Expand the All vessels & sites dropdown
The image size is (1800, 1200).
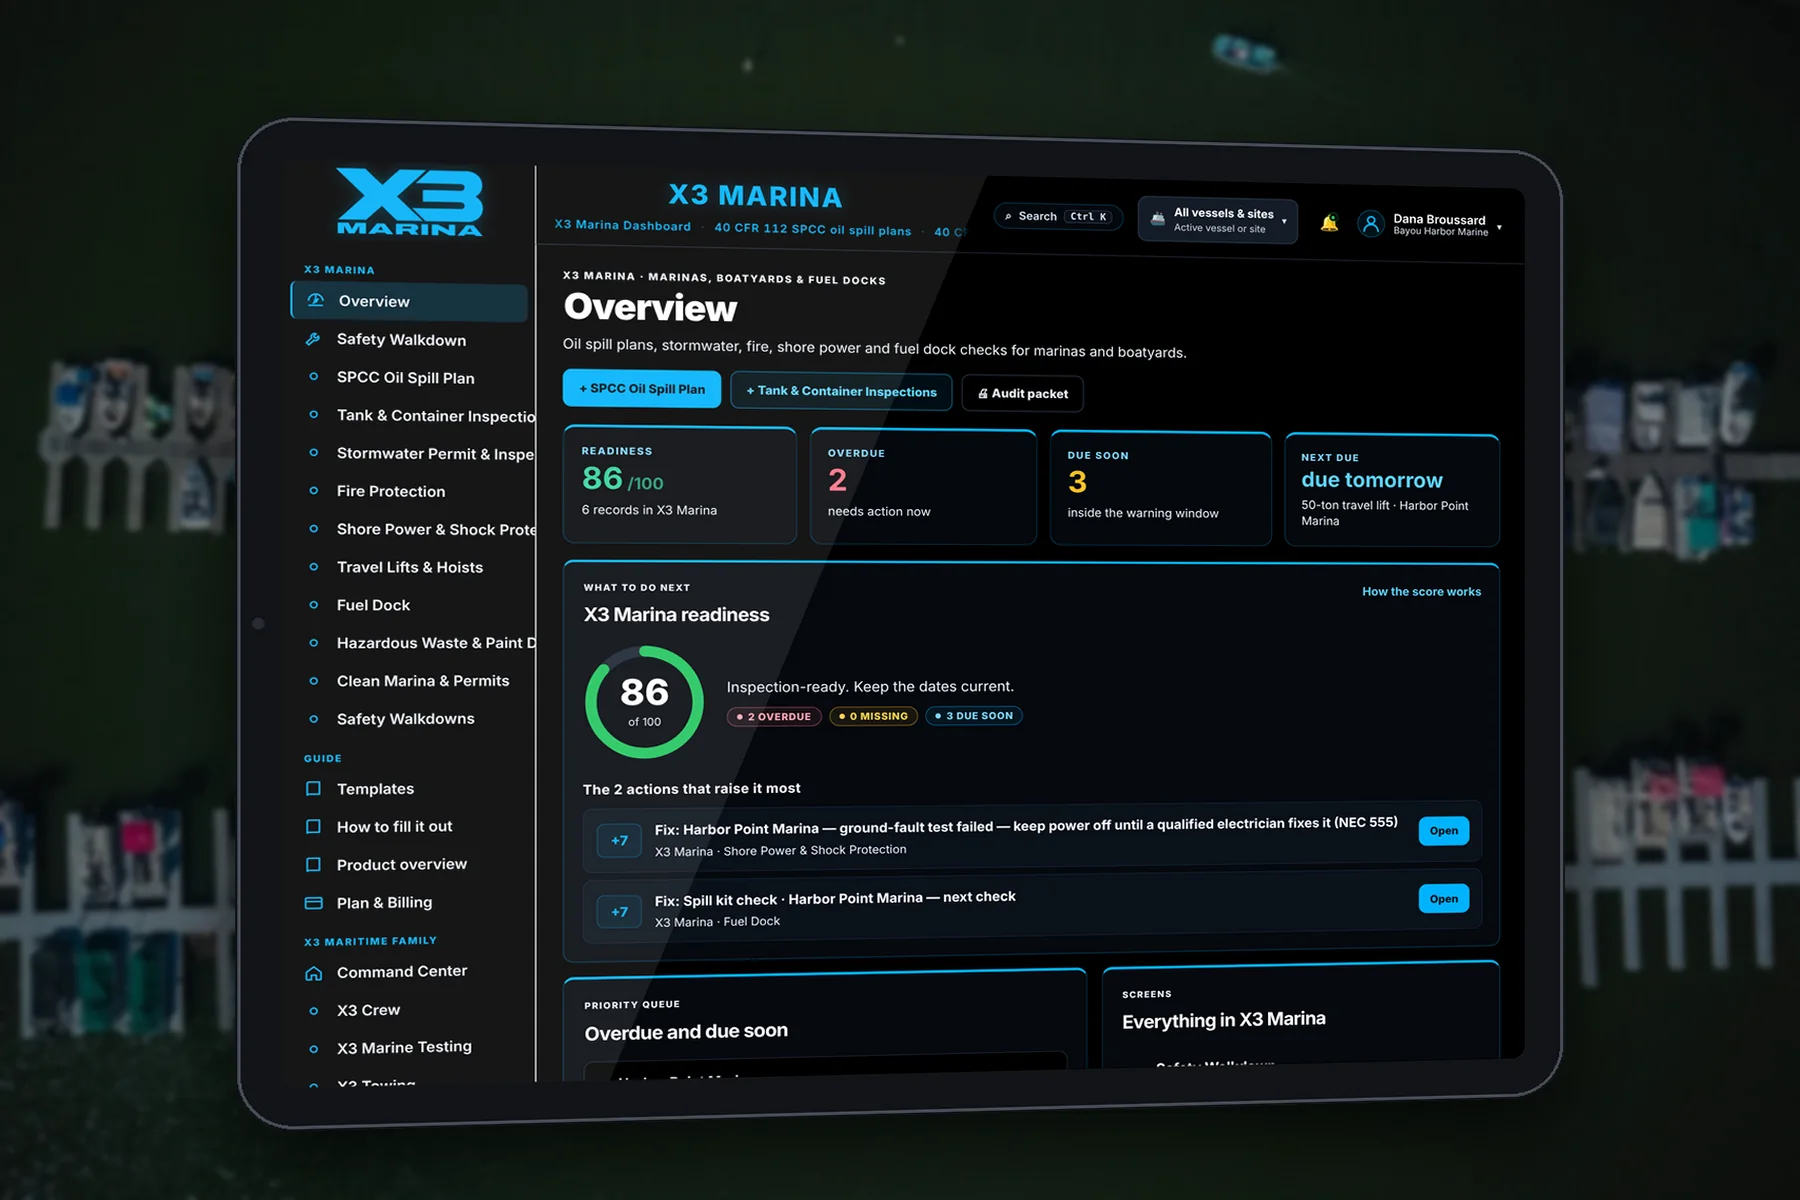pos(1217,221)
